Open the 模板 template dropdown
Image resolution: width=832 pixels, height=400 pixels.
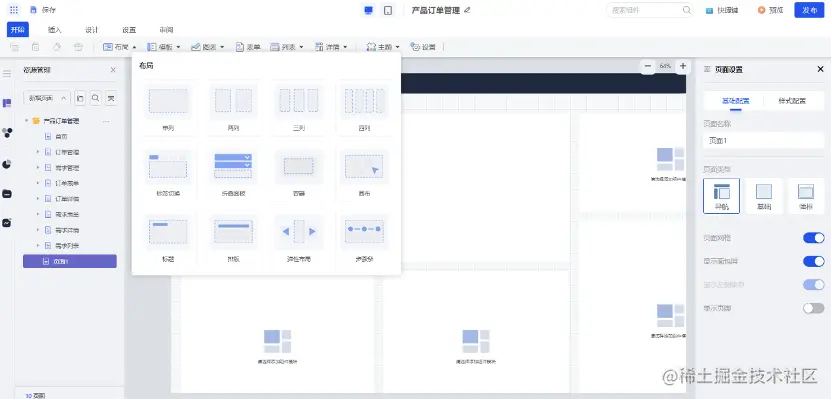point(164,47)
